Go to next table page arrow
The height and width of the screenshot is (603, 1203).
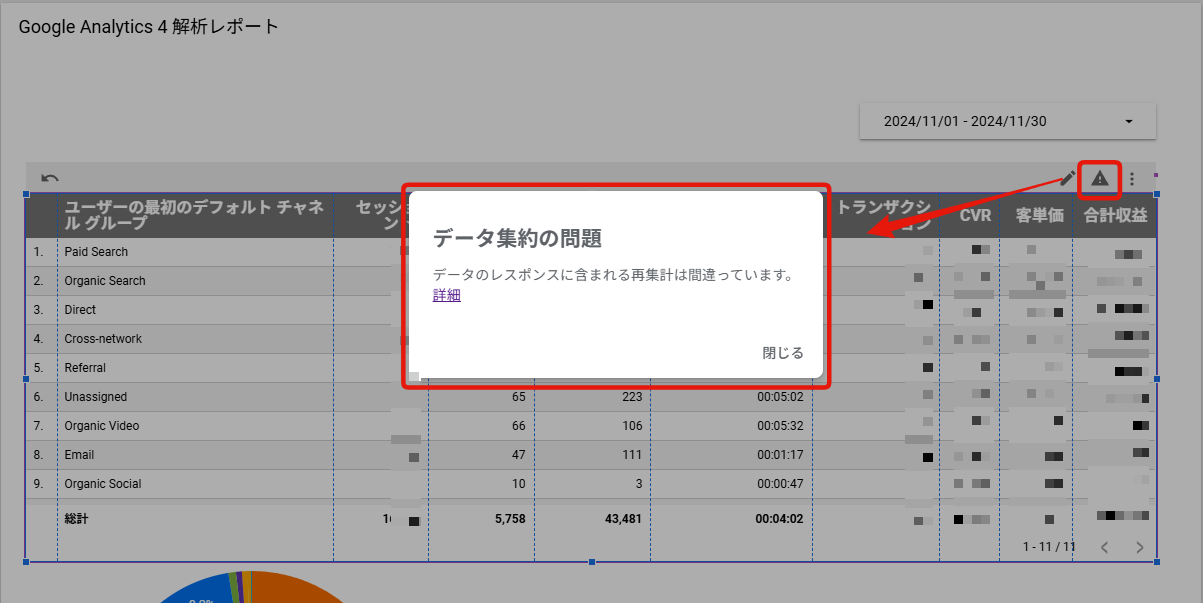1139,547
